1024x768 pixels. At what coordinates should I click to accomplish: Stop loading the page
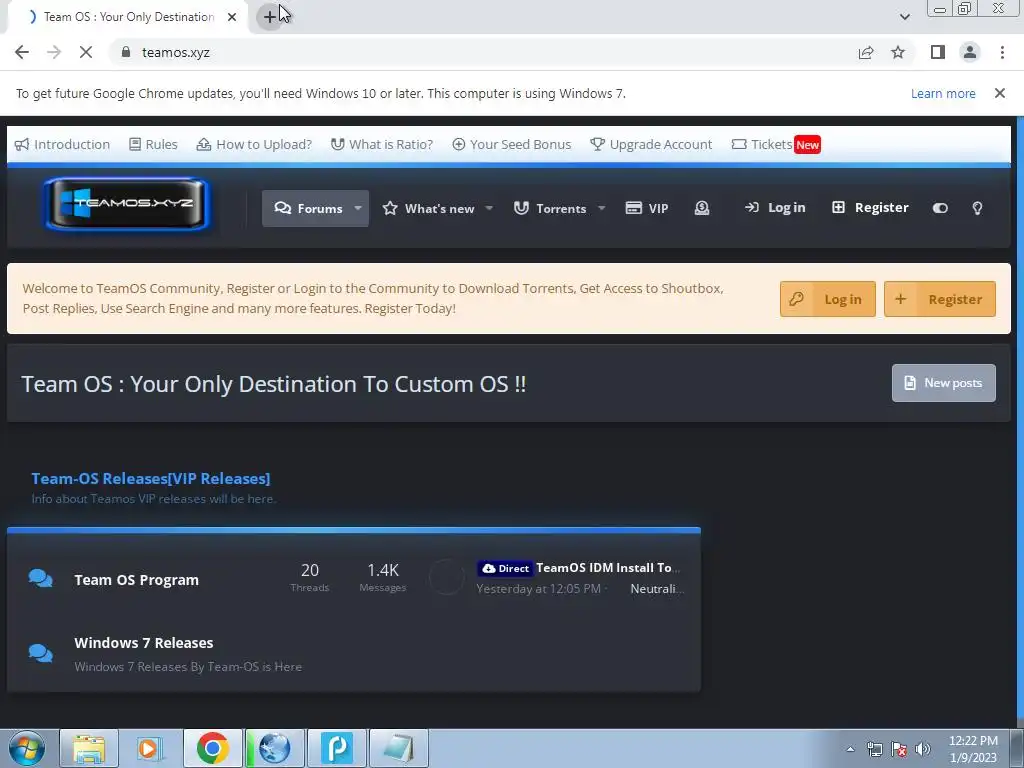pos(86,52)
